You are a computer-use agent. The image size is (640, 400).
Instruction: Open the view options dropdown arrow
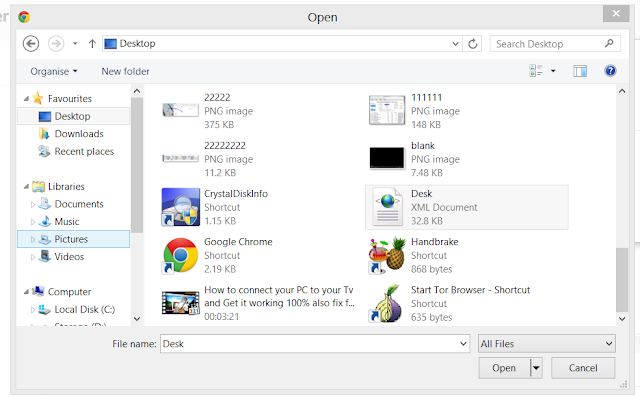(553, 71)
